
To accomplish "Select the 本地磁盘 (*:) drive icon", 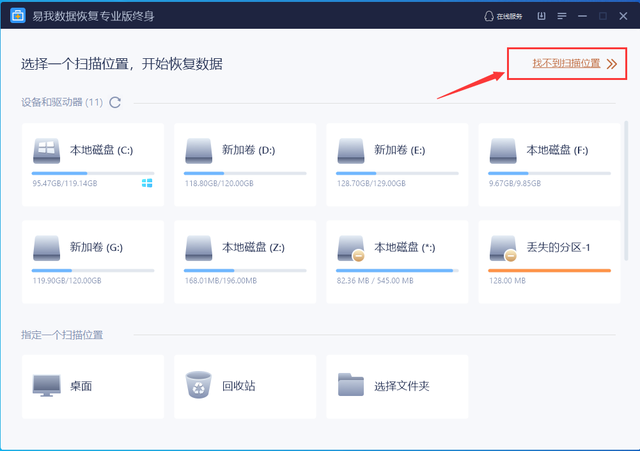I will (x=351, y=248).
